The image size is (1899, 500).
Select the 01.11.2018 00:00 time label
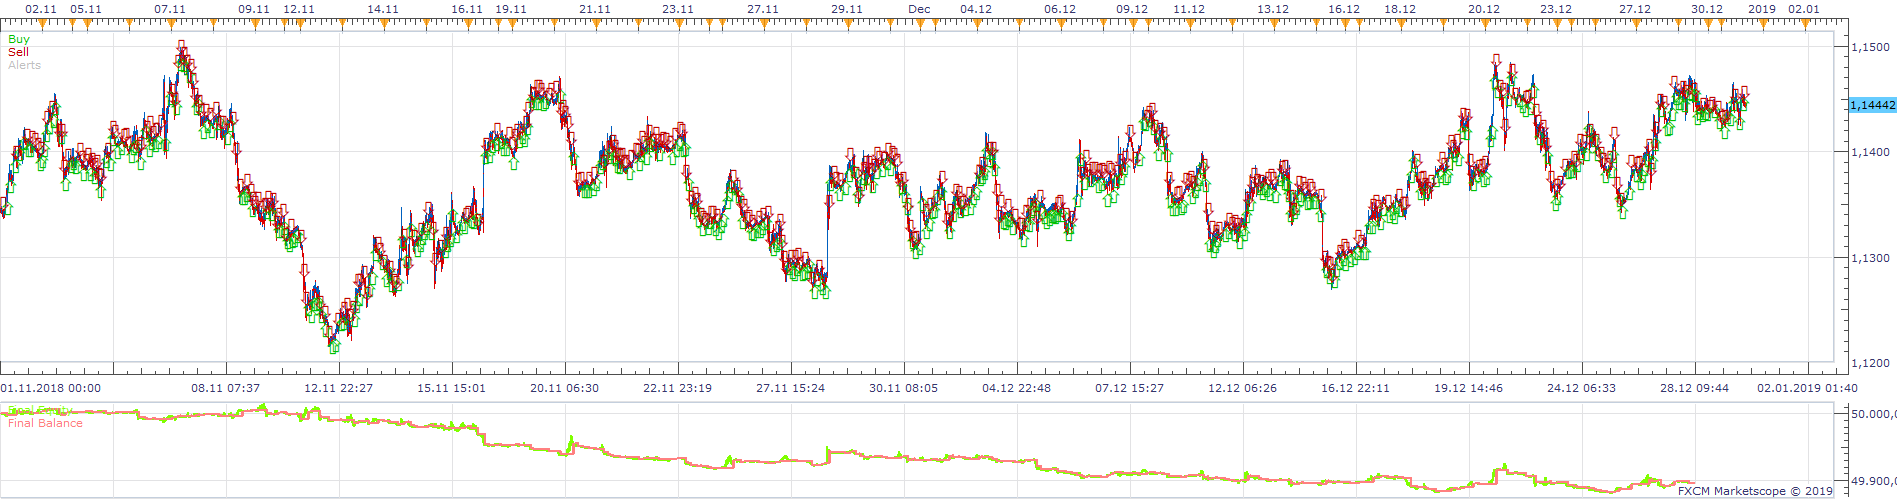[x=50, y=388]
